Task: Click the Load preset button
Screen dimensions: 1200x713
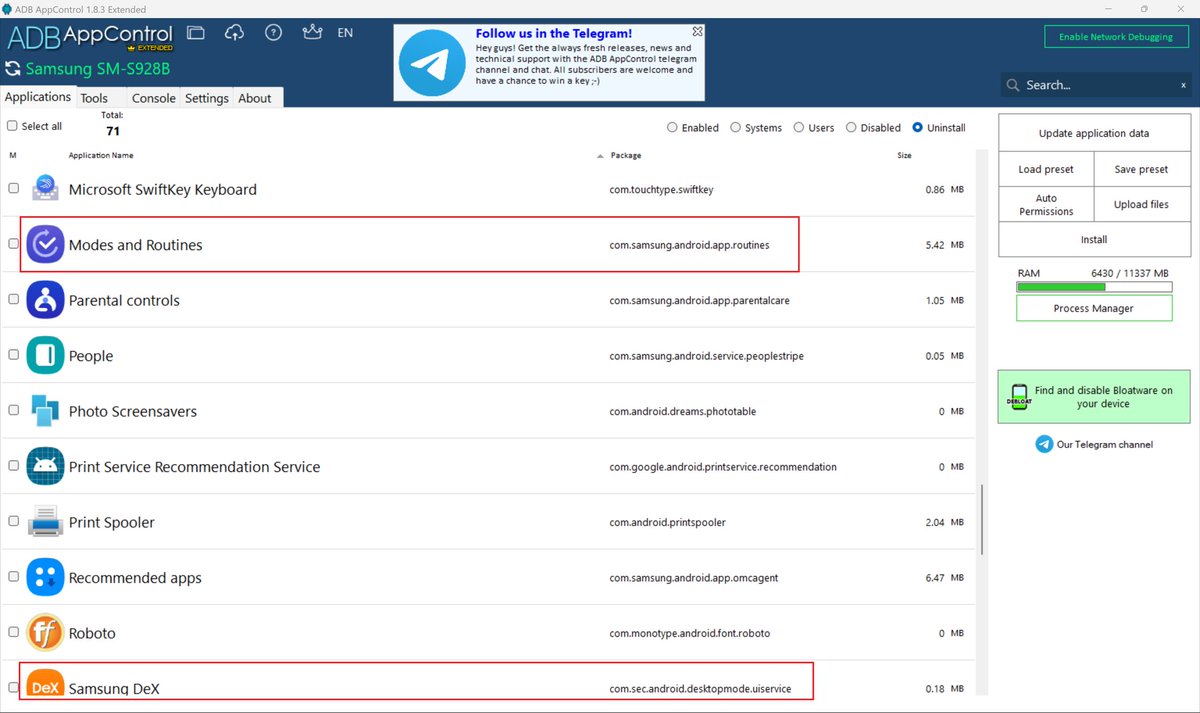Action: [x=1046, y=169]
